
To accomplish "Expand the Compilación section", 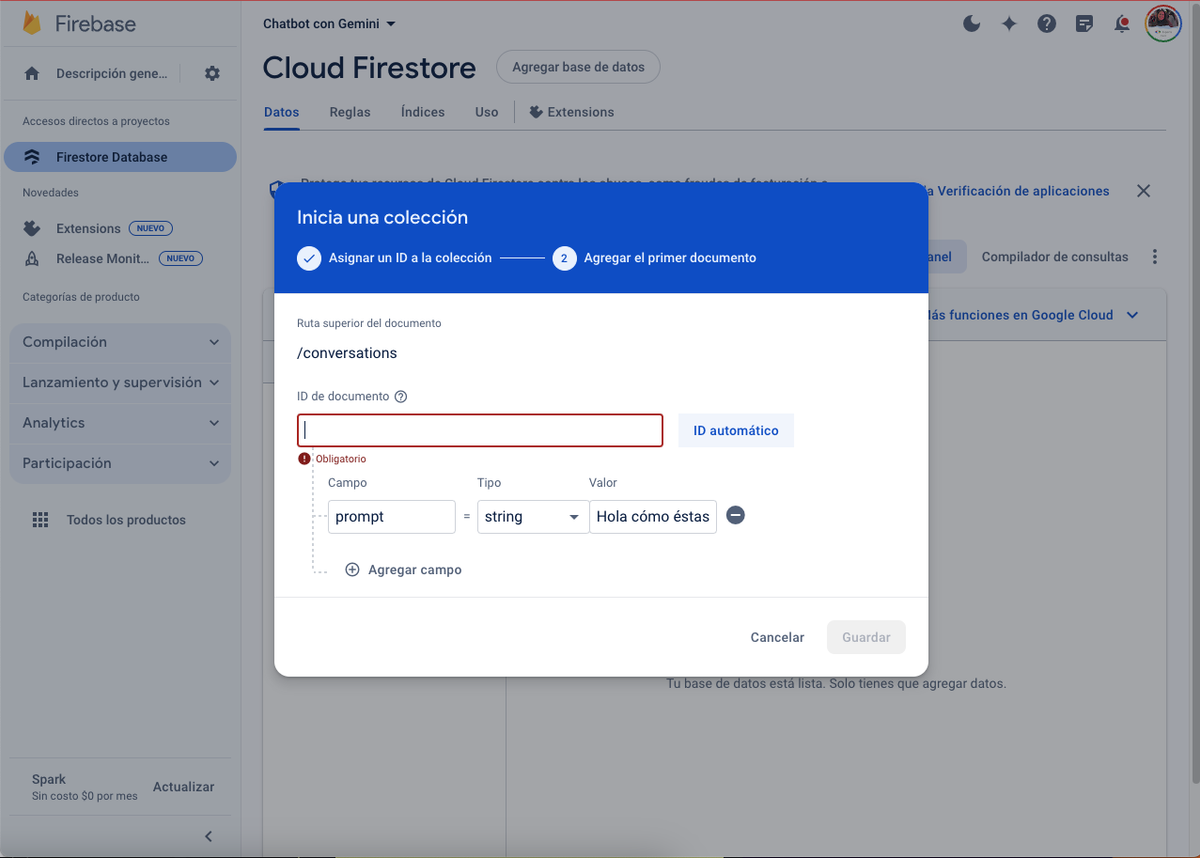I will pyautogui.click(x=120, y=342).
